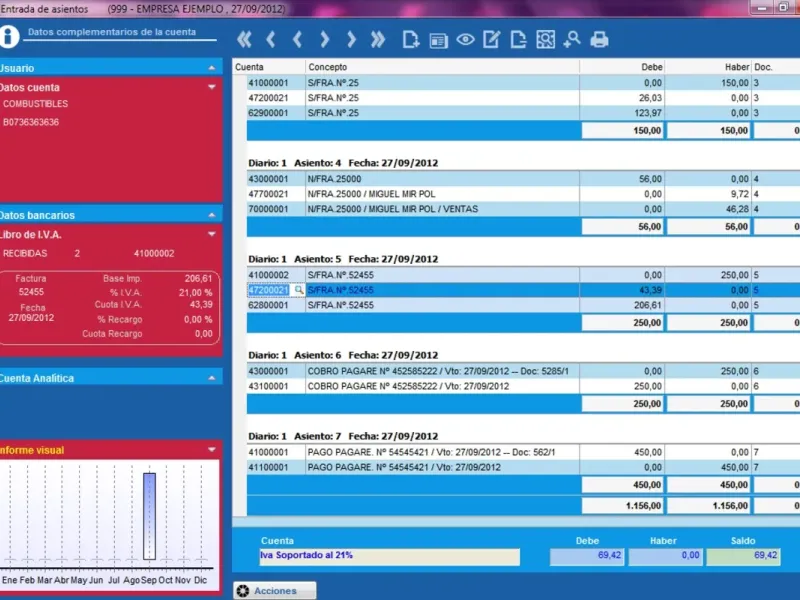Image resolution: width=800 pixels, height=600 pixels.
Task: Click the round info icon
Action: [9, 37]
